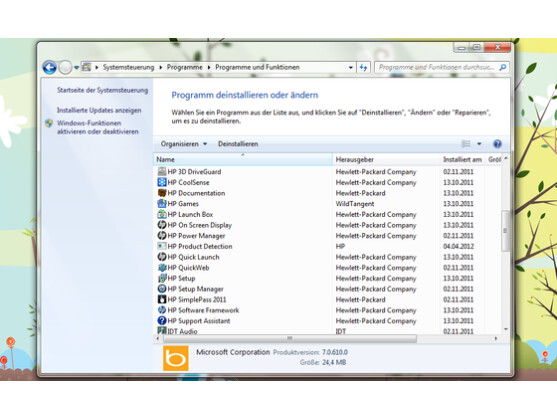This screenshot has height=418, width=557.
Task: Click the 04.04.2012 install date
Action: coord(458,246)
